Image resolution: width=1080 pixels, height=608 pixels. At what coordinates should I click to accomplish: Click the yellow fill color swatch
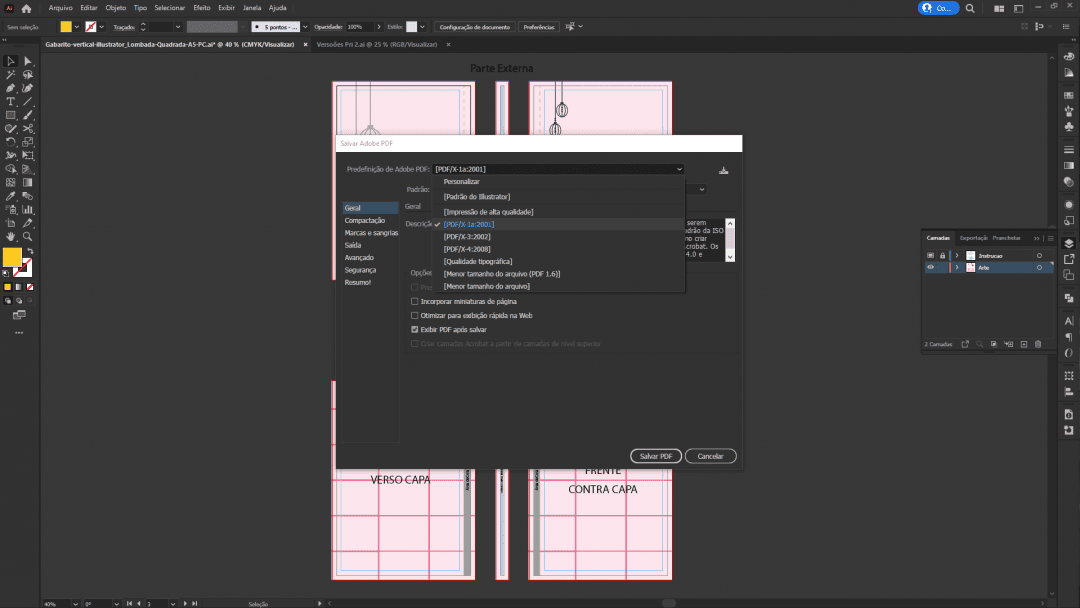coord(12,256)
